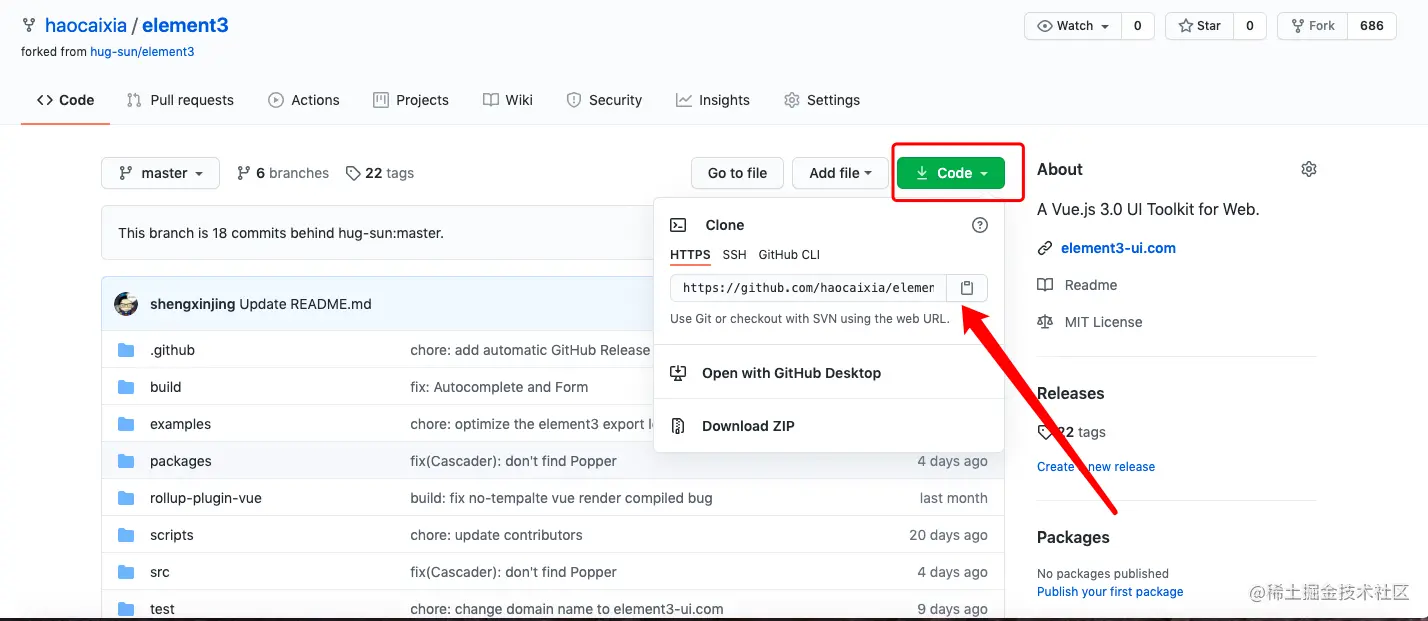
Task: Open the test folder name
Action: pyautogui.click(x=162, y=609)
